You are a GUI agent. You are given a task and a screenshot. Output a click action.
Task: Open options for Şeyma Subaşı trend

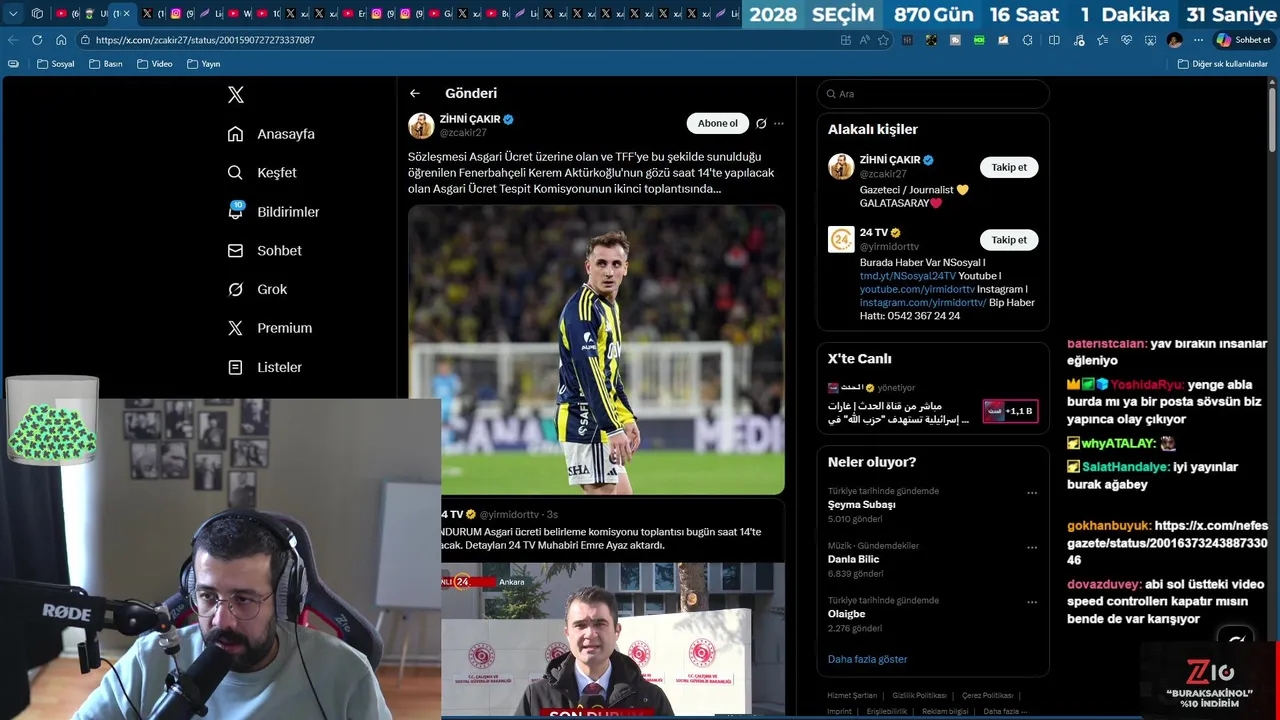pyautogui.click(x=1032, y=492)
